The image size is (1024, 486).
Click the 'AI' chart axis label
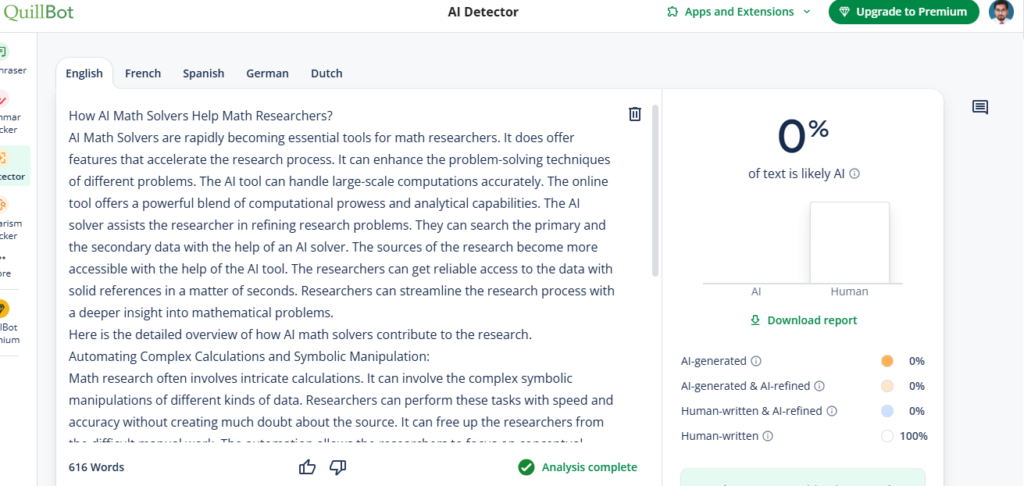point(756,292)
